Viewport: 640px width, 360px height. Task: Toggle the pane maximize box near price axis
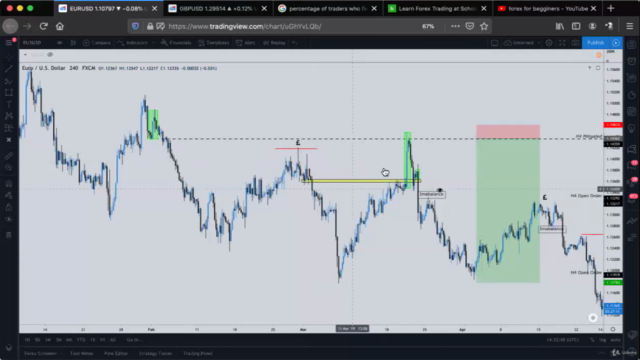[x=598, y=68]
